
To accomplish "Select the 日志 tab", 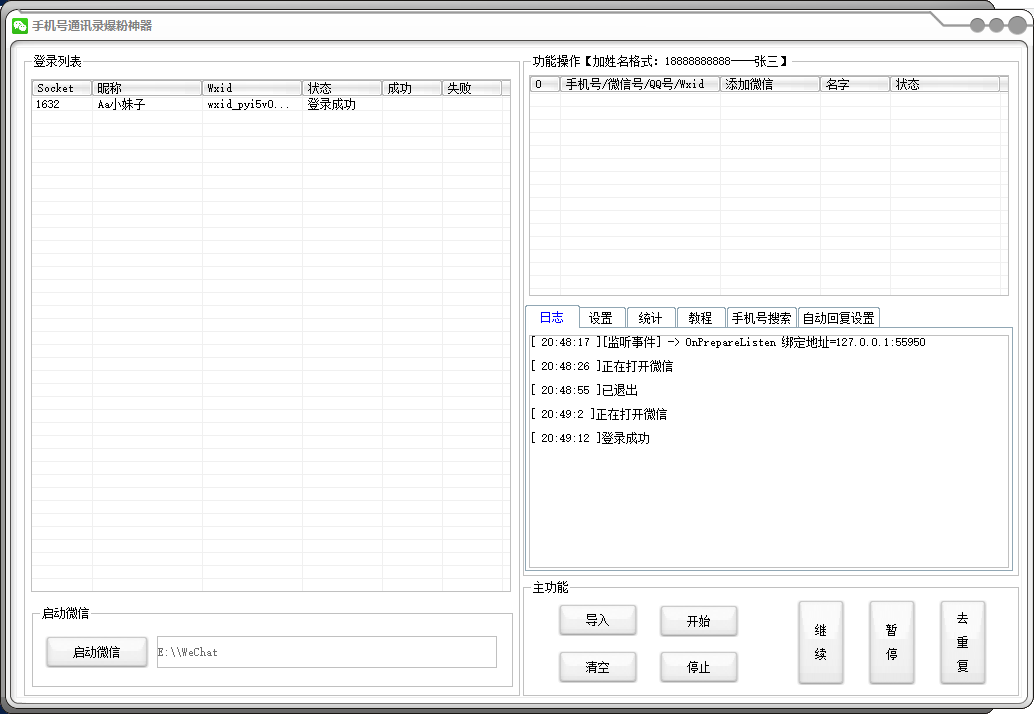I will click(552, 317).
